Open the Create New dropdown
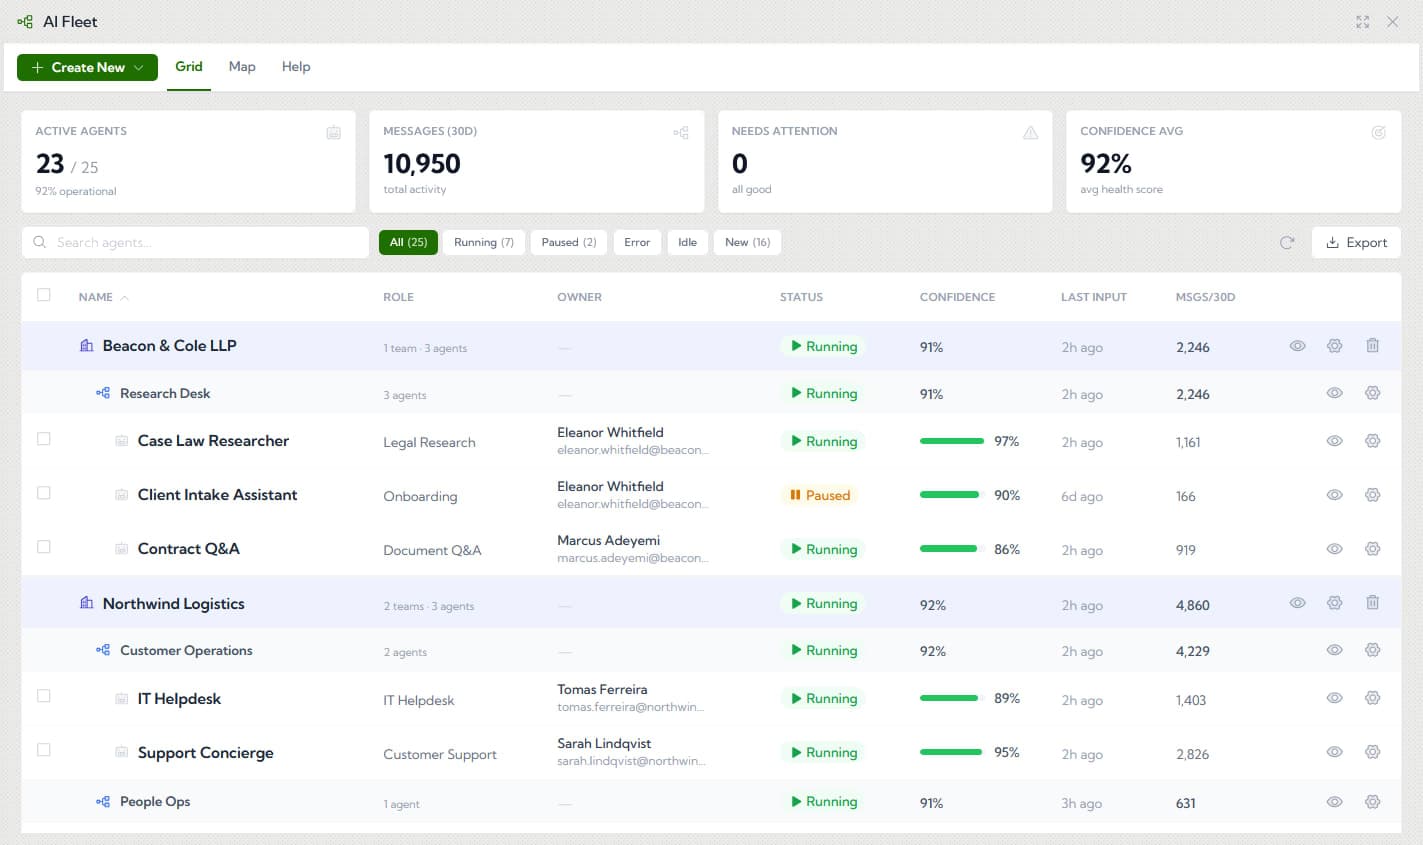Image resolution: width=1423 pixels, height=845 pixels. tap(87, 67)
